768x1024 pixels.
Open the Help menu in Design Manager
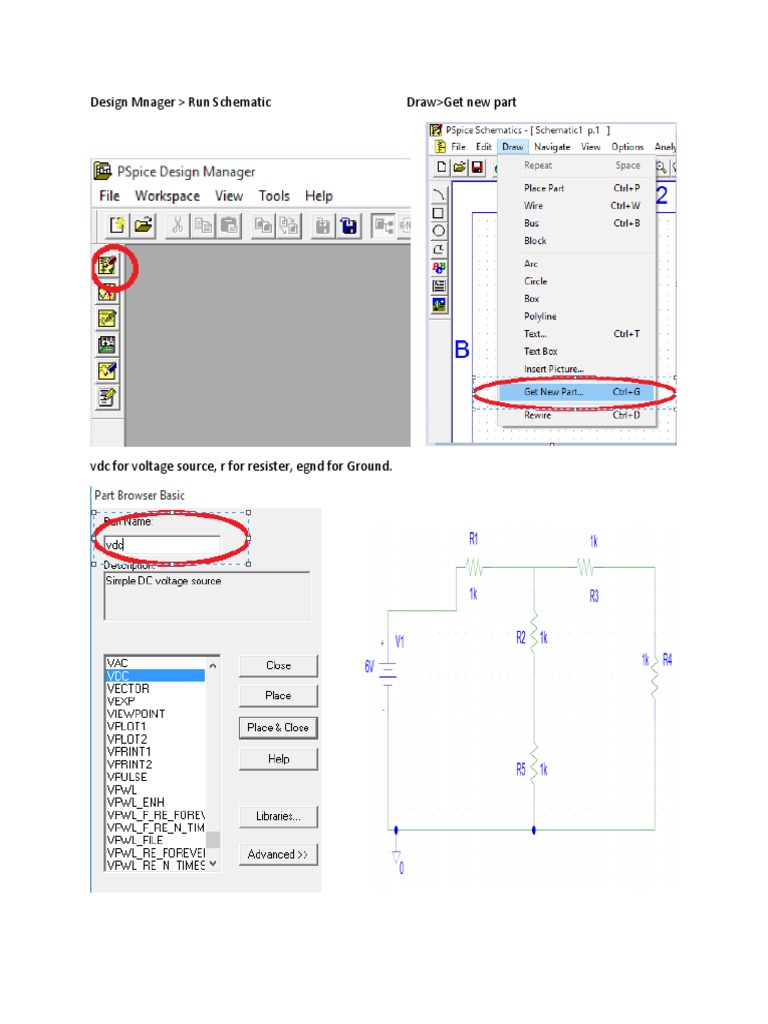319,196
